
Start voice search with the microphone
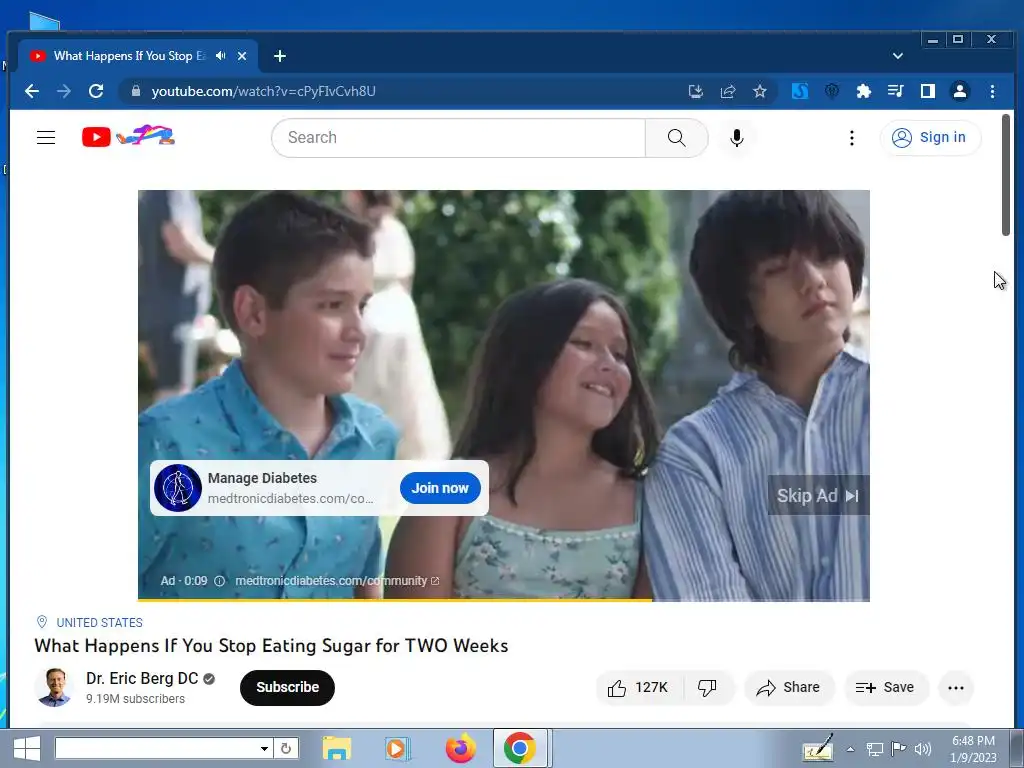(737, 138)
